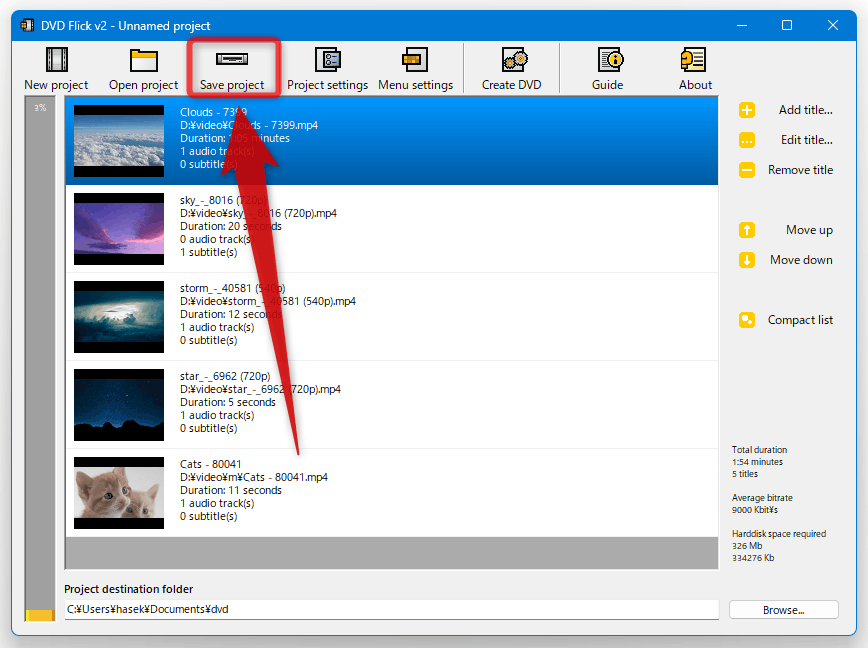Image resolution: width=868 pixels, height=648 pixels.
Task: Open project using the folder icon
Action: click(144, 60)
